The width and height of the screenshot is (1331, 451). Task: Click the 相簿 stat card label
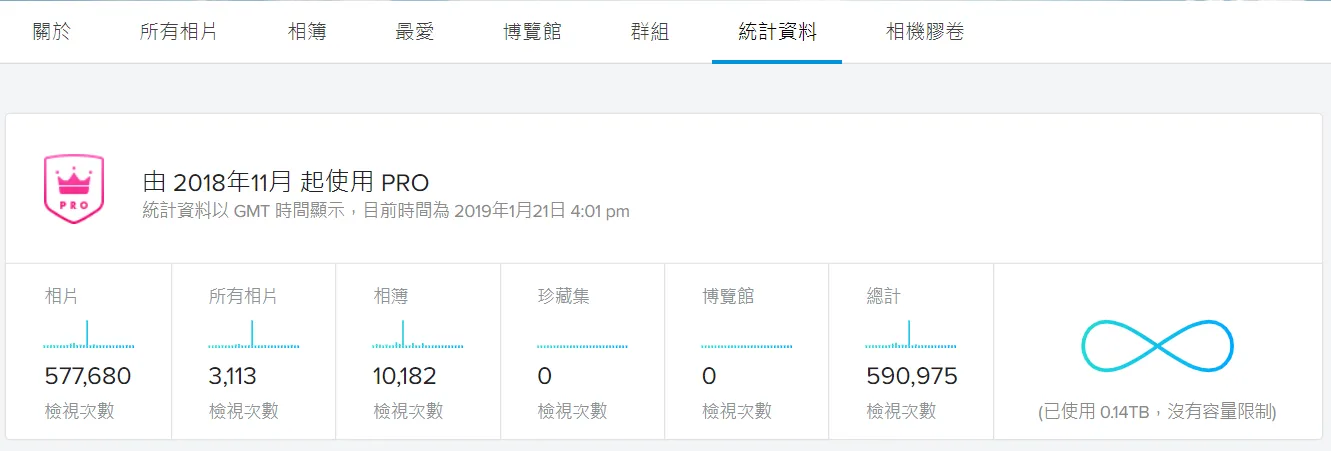click(390, 296)
